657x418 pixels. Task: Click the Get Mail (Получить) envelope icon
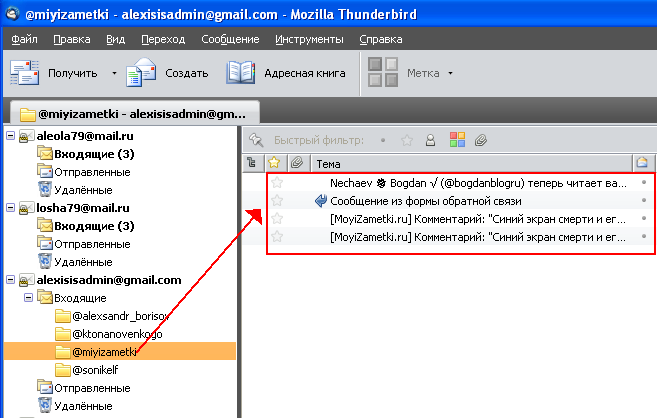[x=24, y=73]
